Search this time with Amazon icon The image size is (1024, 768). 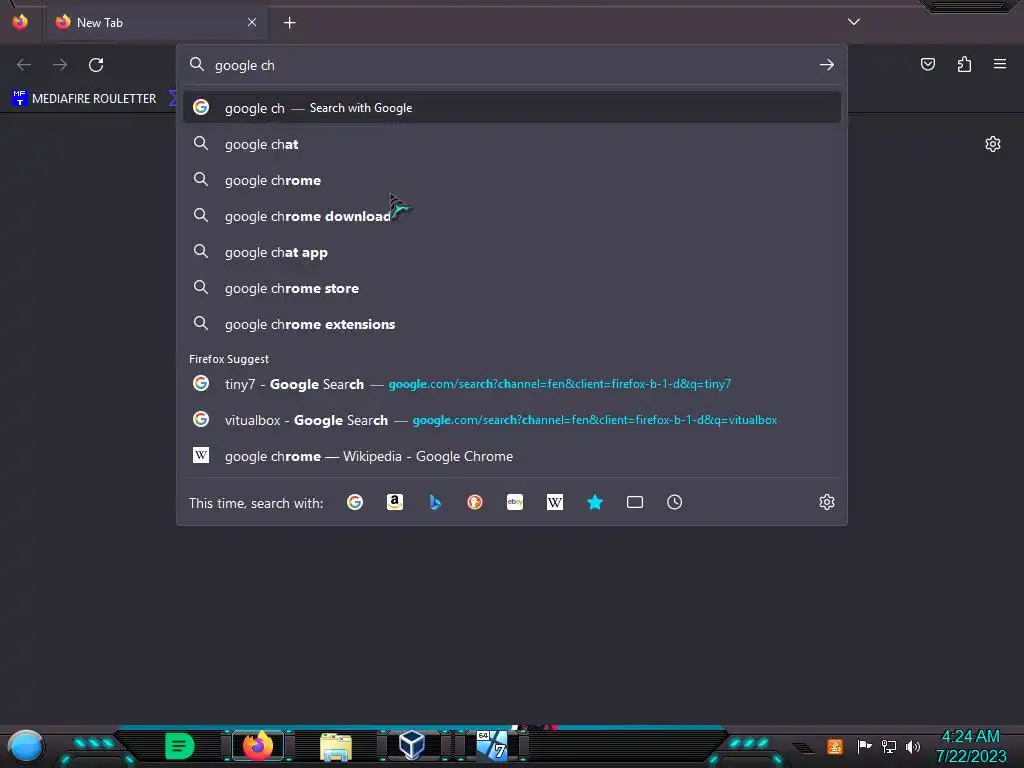click(x=394, y=502)
